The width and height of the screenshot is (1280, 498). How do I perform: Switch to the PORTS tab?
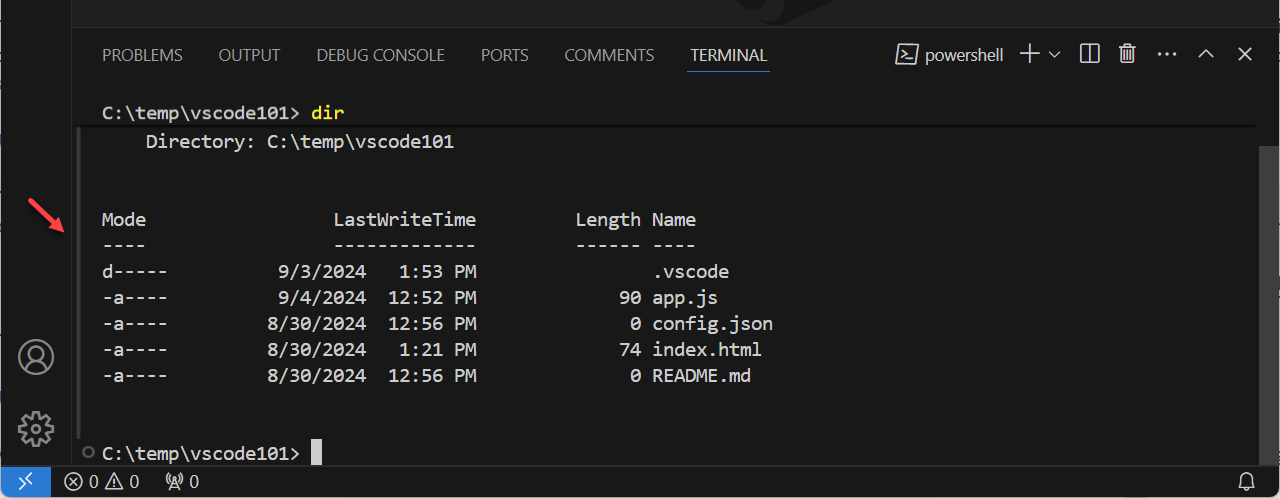point(504,55)
